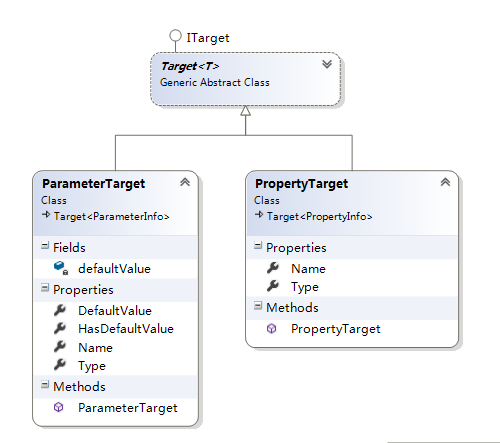This screenshot has width=500, height=443.
Task: Click wrench icon beside Type in PropertyTarget
Action: [273, 286]
